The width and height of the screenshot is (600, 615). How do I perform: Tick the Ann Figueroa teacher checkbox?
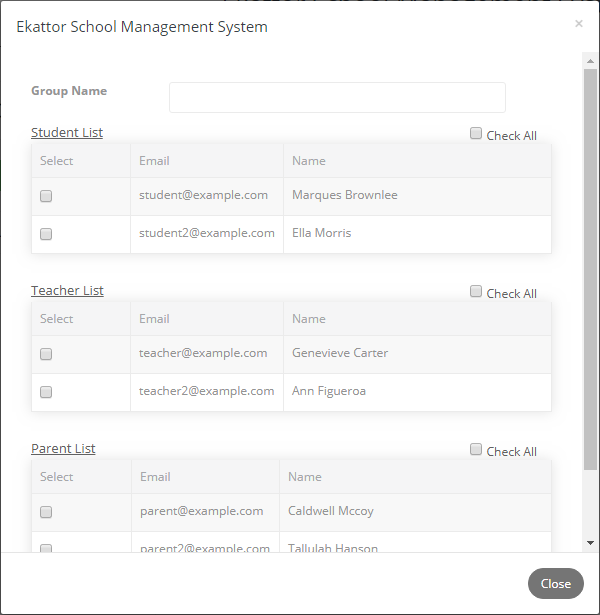pyautogui.click(x=46, y=392)
